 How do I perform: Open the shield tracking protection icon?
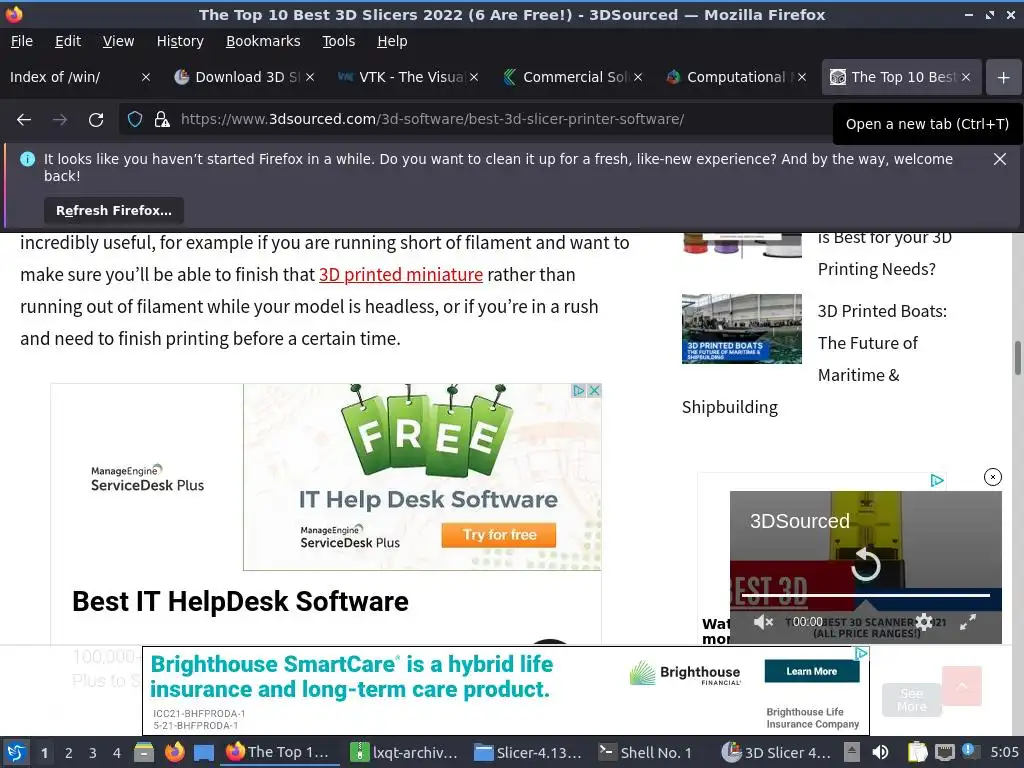[135, 120]
